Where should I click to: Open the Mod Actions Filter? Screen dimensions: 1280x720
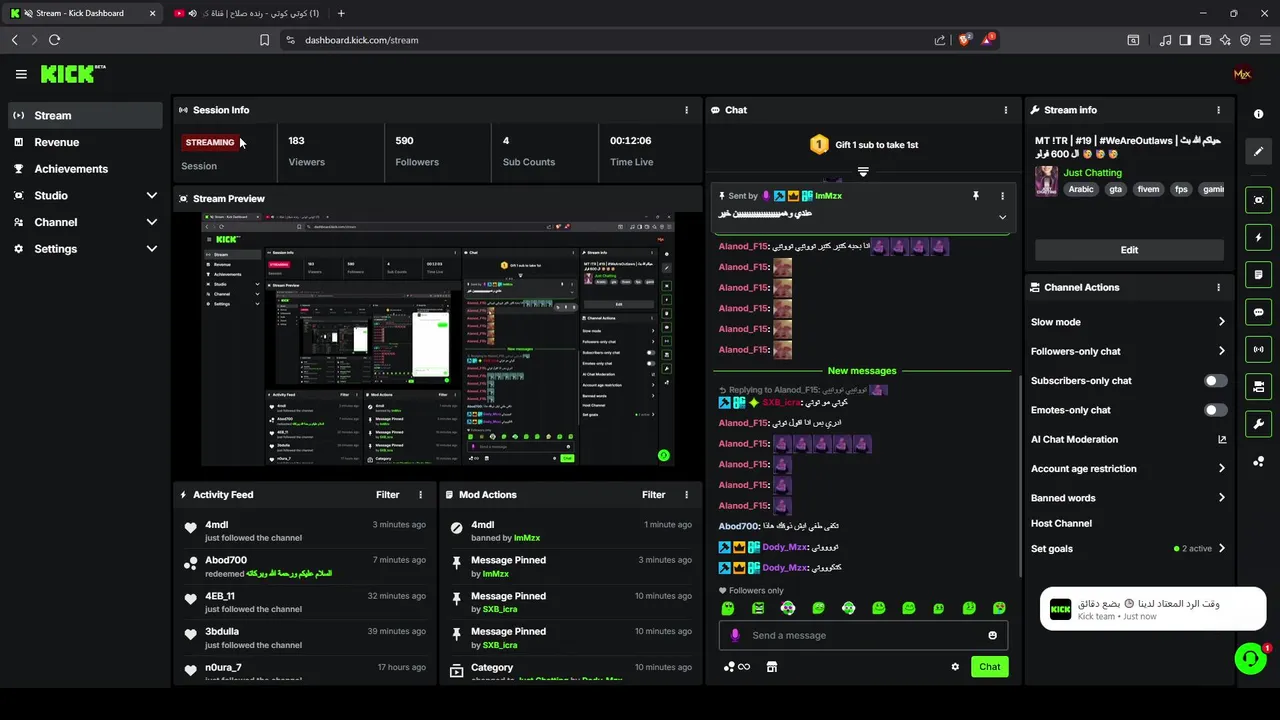pos(654,495)
